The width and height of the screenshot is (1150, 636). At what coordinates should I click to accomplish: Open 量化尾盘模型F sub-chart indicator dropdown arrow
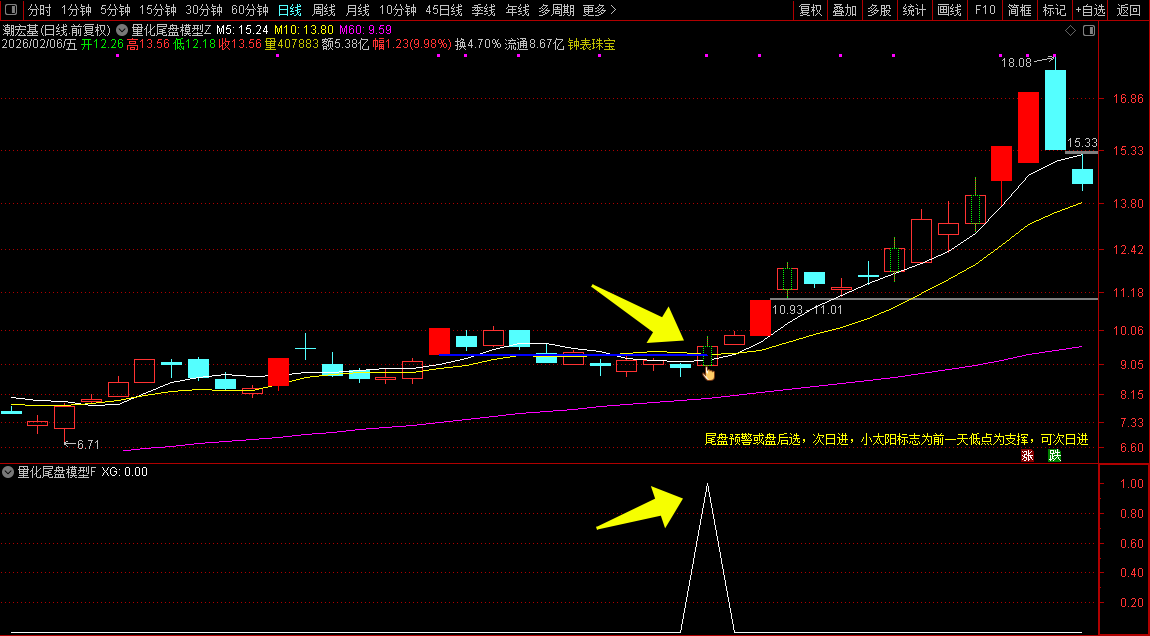point(7,472)
